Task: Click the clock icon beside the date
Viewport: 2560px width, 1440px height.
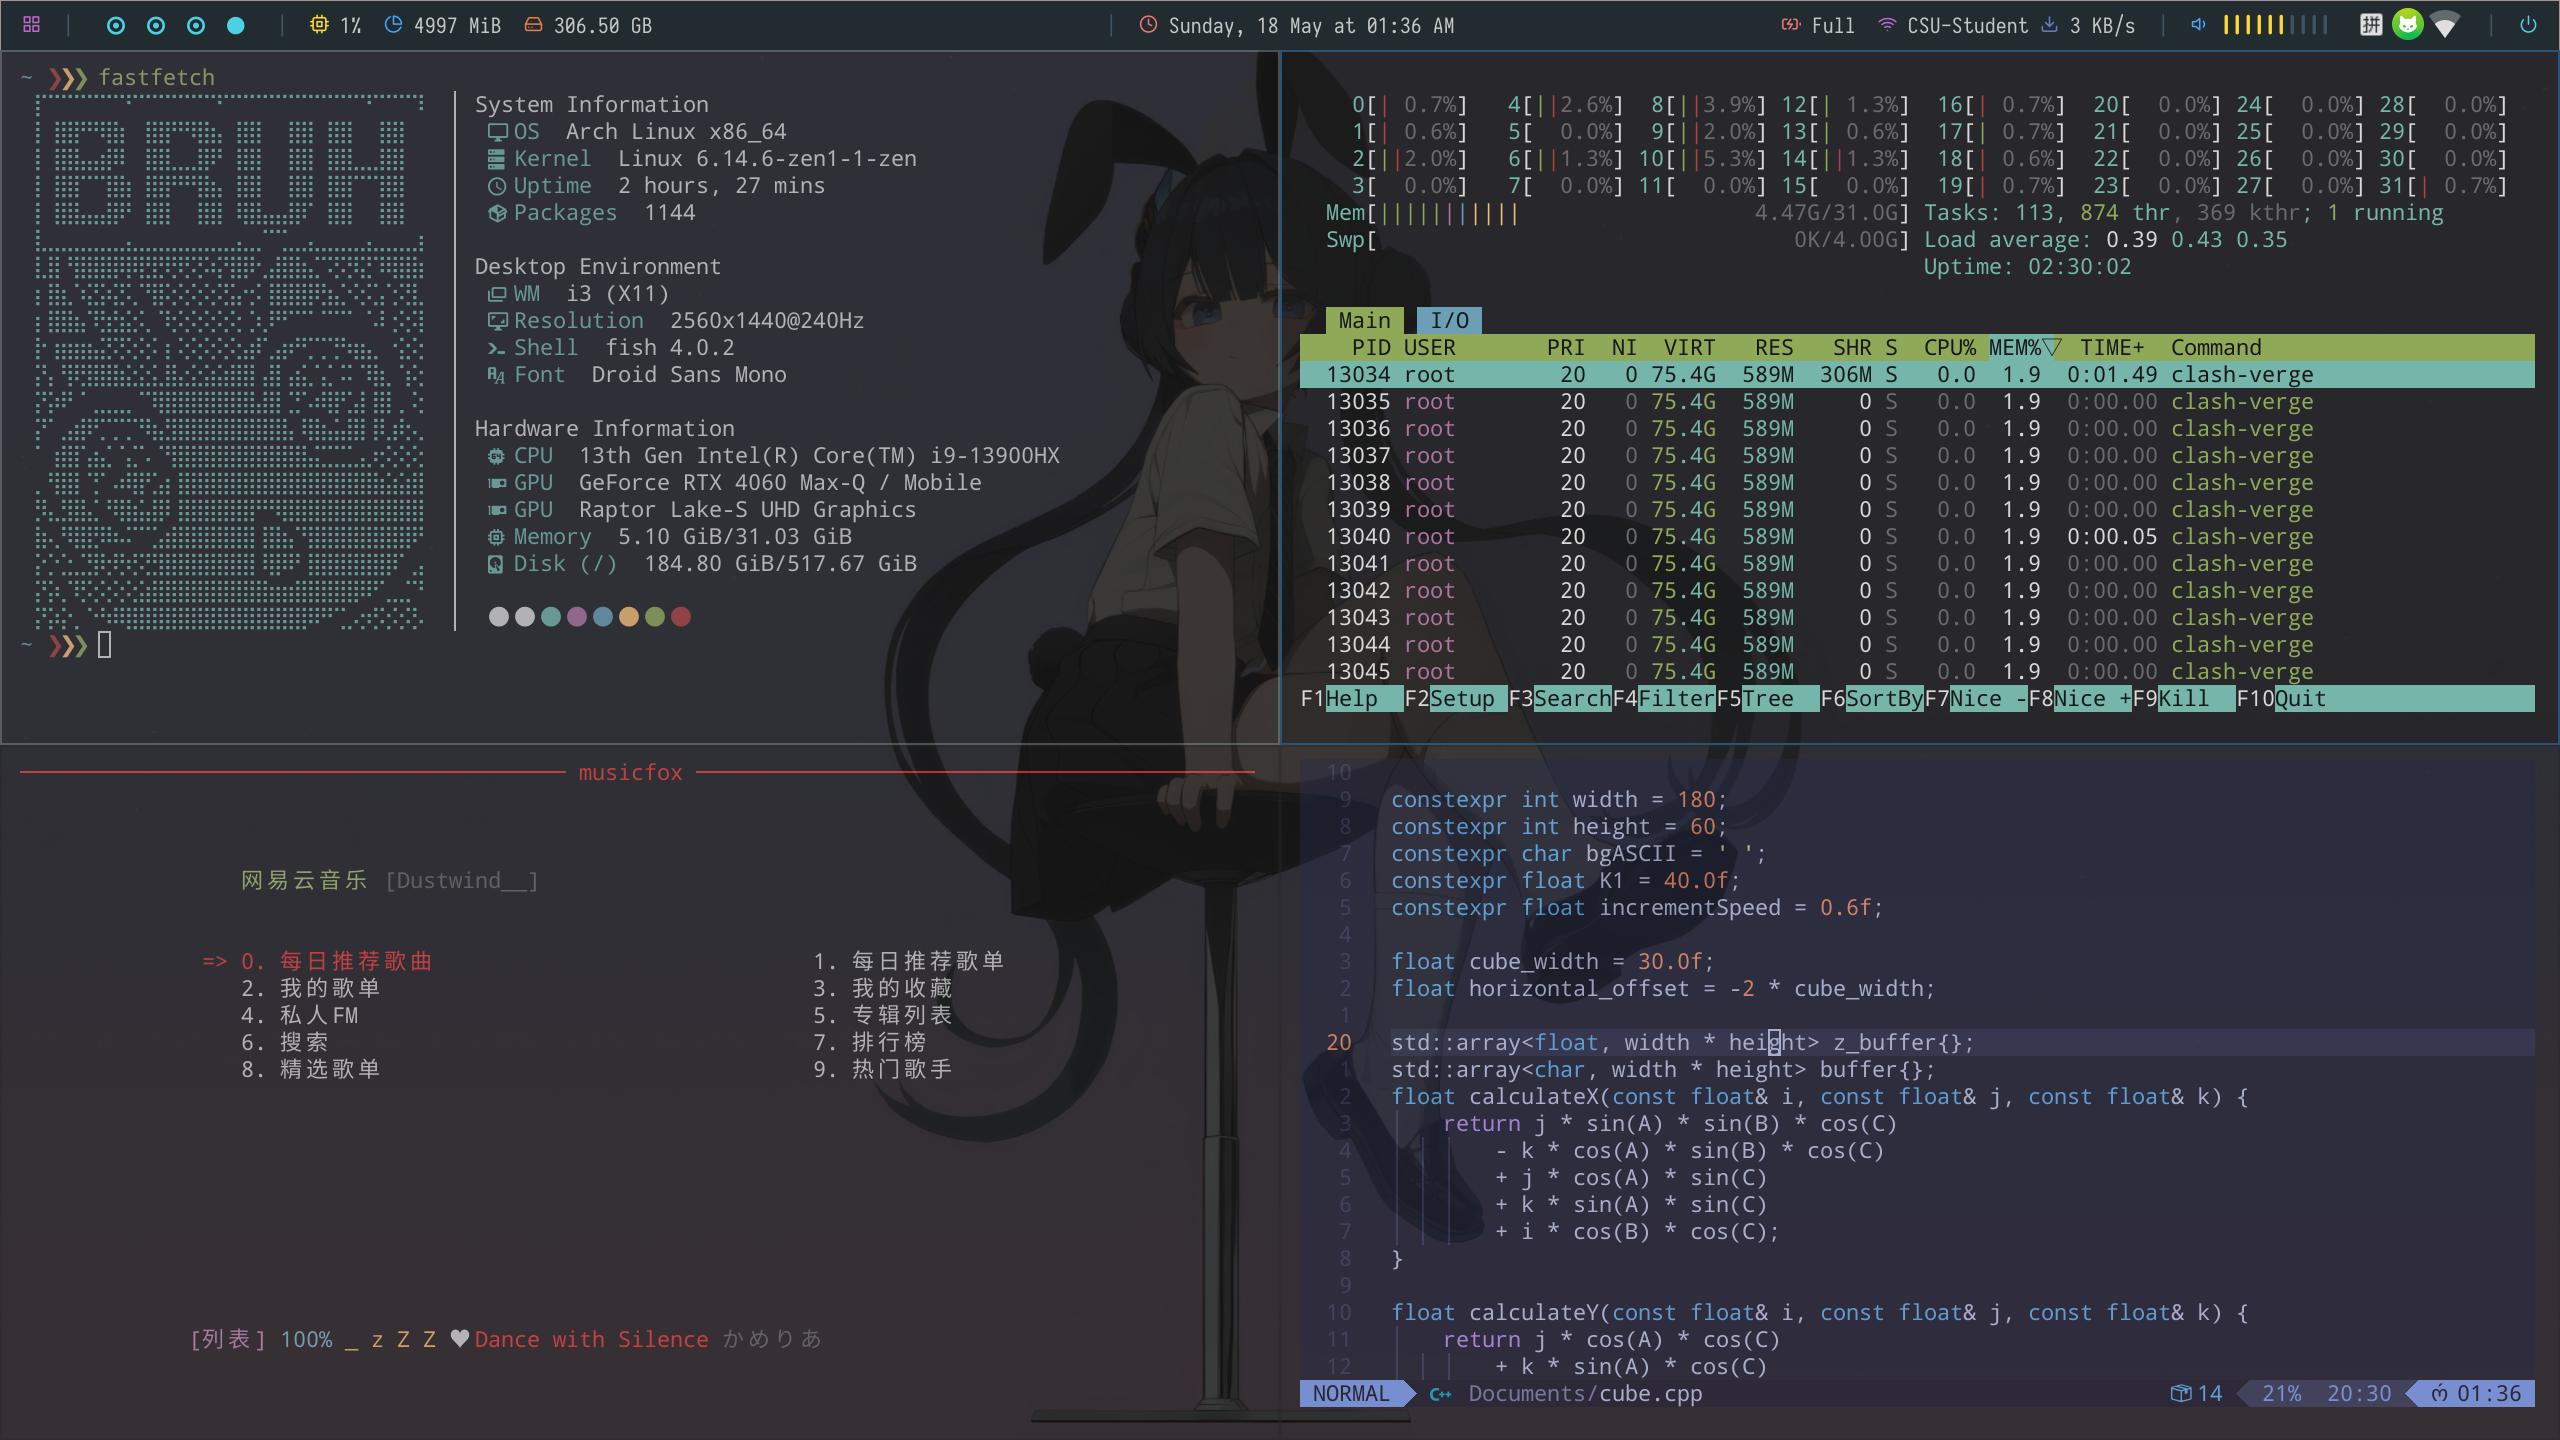Action: coord(1148,25)
